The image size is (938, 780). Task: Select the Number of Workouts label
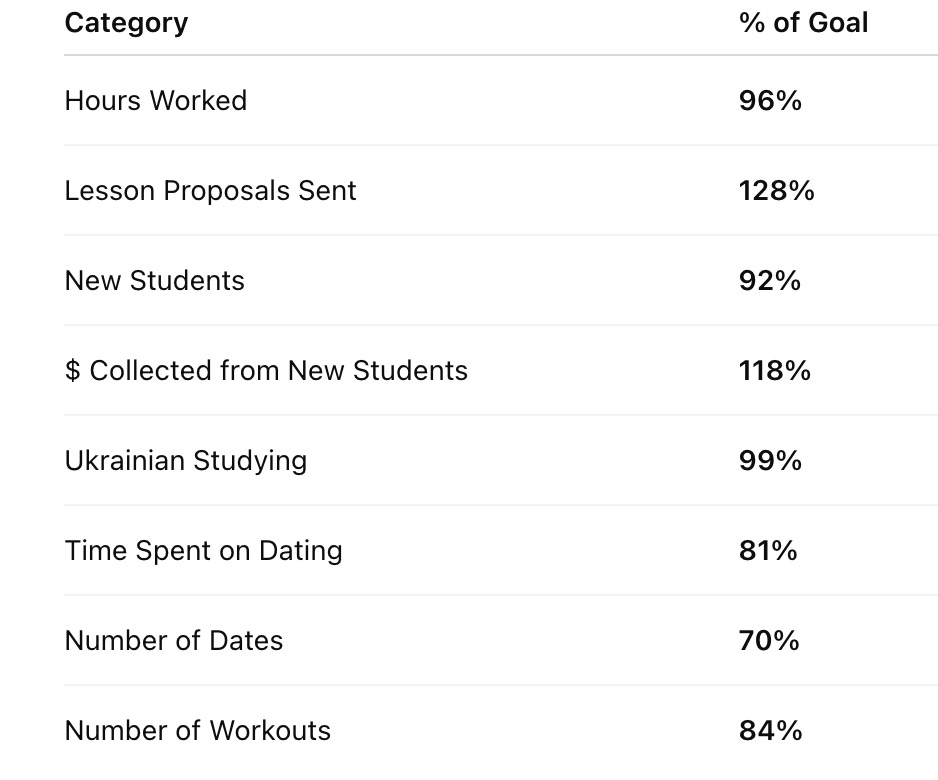point(197,731)
